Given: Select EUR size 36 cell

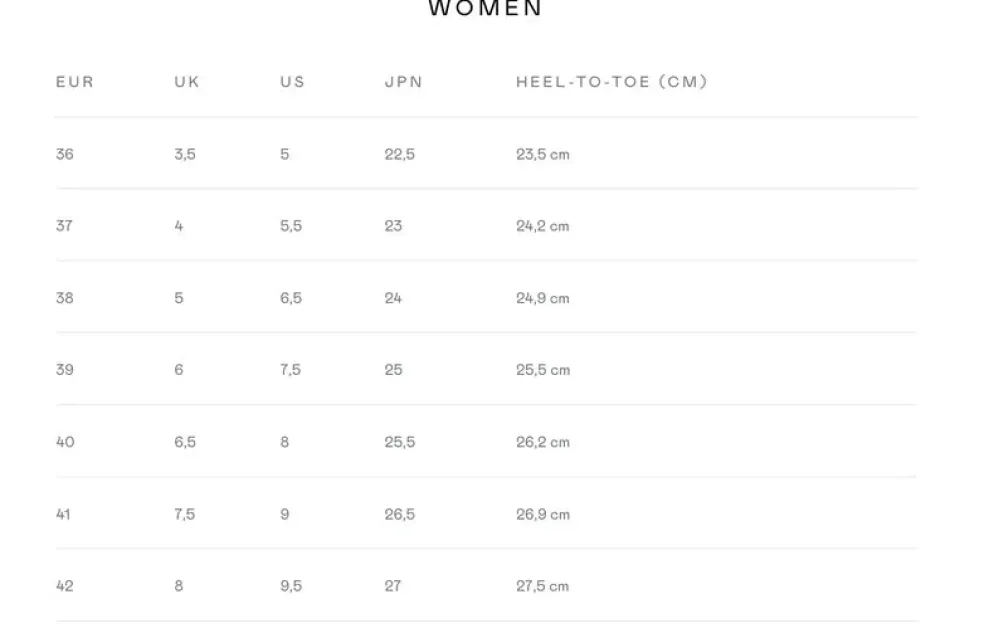Looking at the screenshot, I should tap(65, 154).
